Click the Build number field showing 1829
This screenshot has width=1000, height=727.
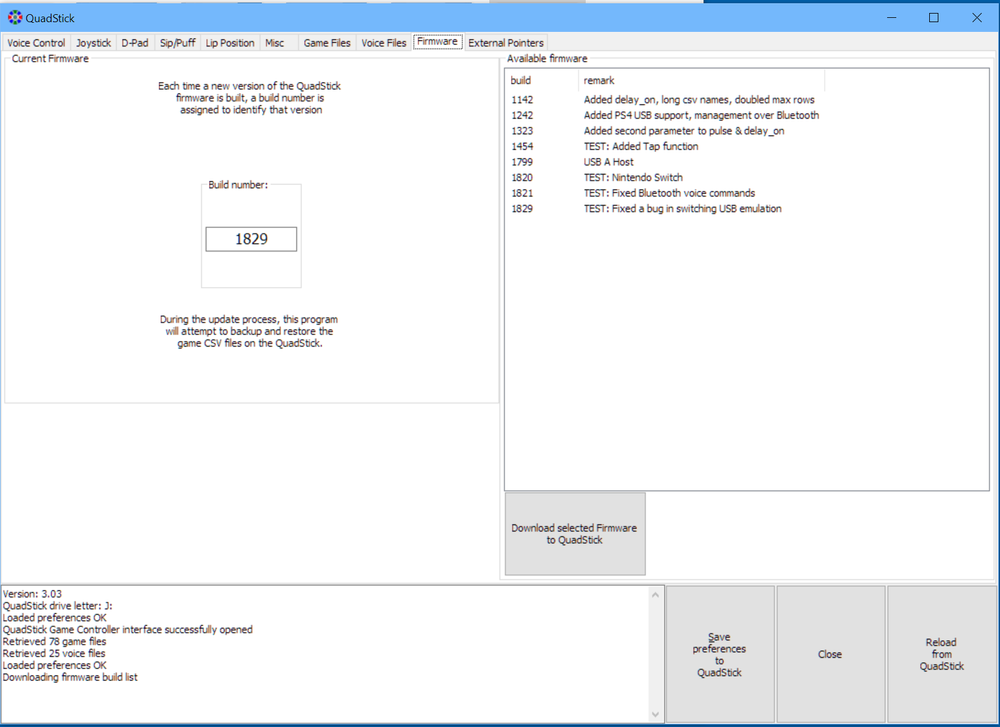pos(251,239)
